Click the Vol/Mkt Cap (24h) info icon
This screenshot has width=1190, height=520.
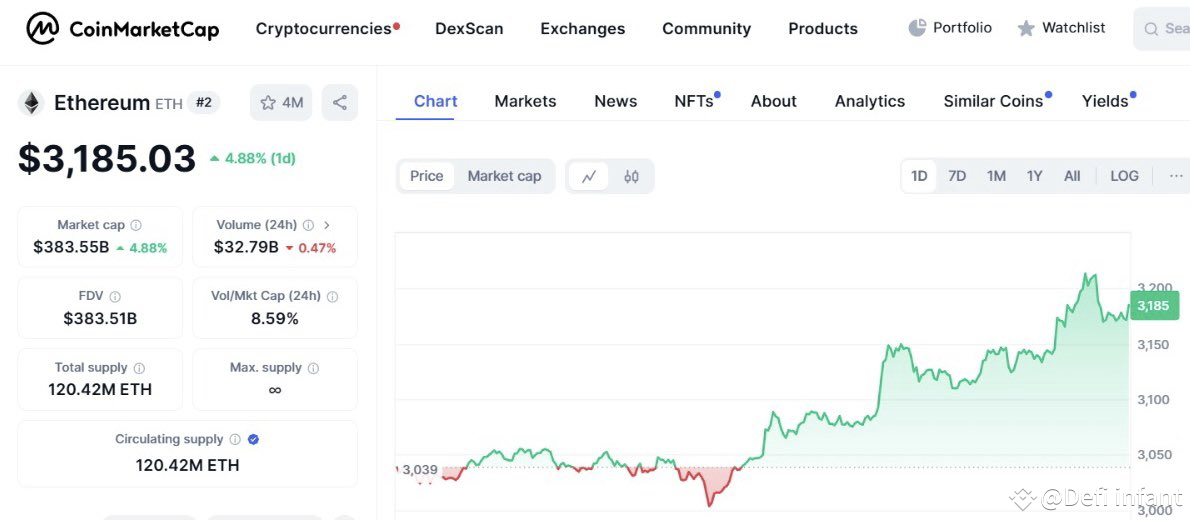pos(332,296)
